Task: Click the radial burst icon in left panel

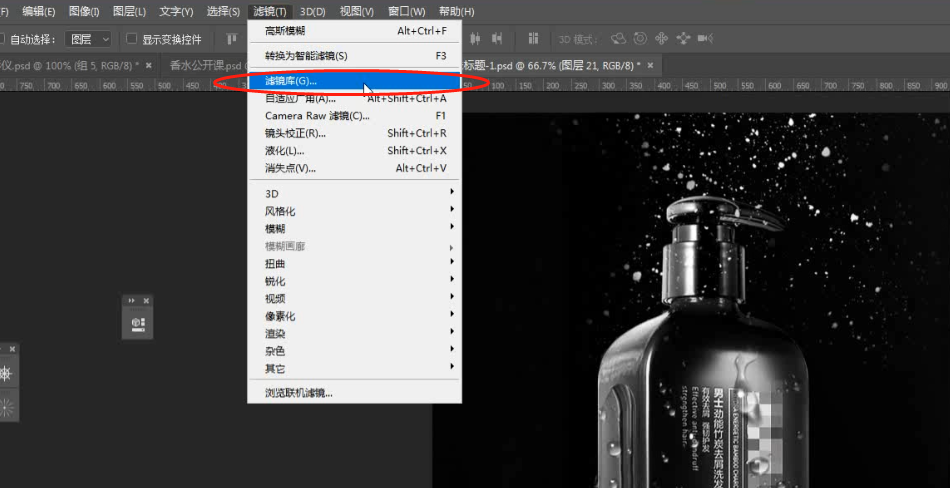Action: [x=6, y=407]
